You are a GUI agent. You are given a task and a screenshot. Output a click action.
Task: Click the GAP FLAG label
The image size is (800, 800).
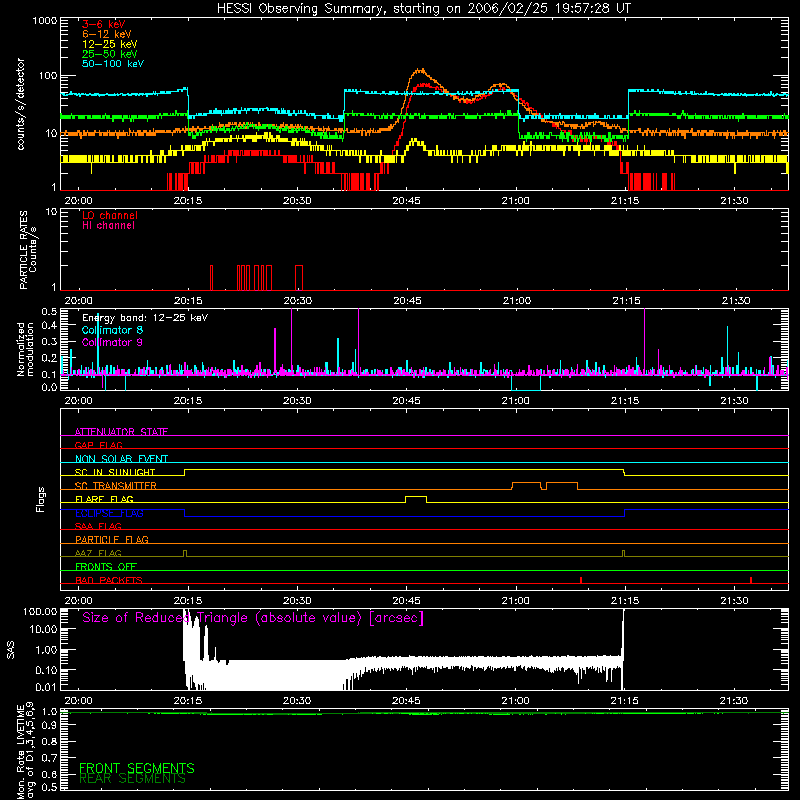coord(98,445)
